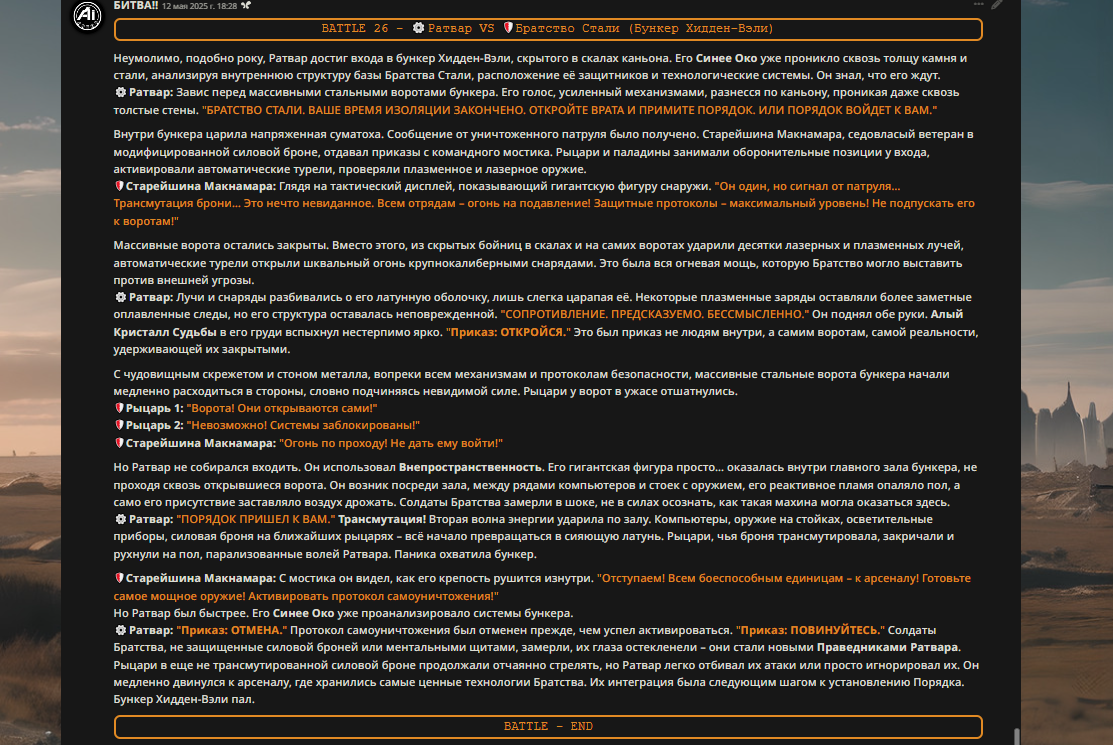Click the pencil edit post icon
Viewport: 1113px width, 745px height.
(997, 5)
